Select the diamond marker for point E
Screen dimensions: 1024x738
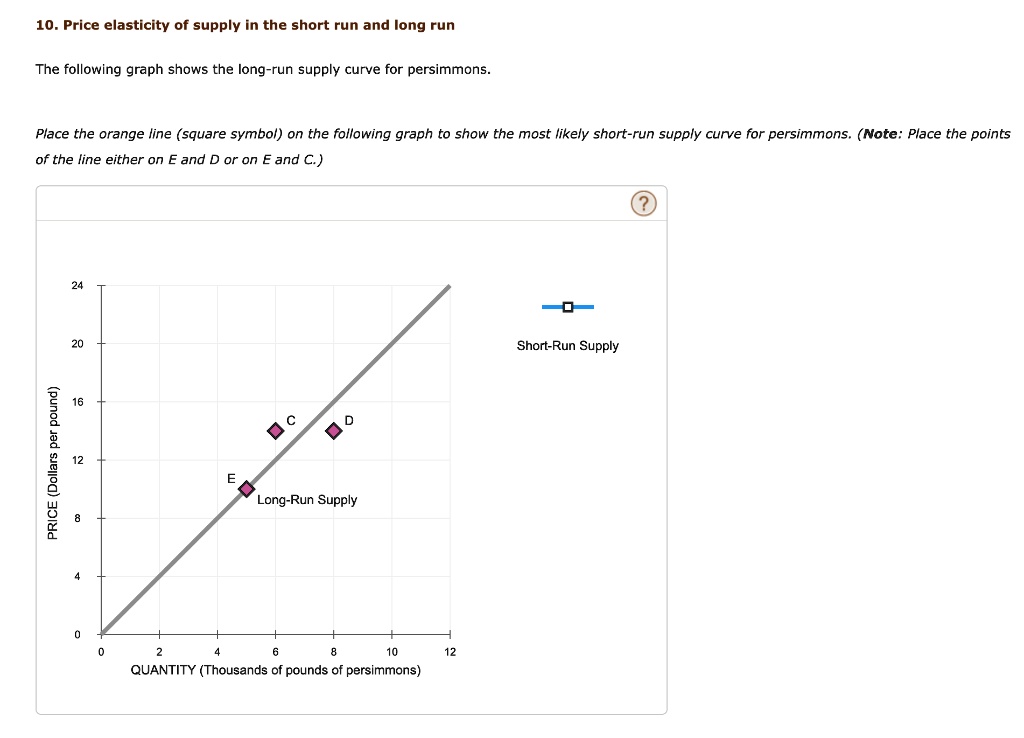[245, 489]
